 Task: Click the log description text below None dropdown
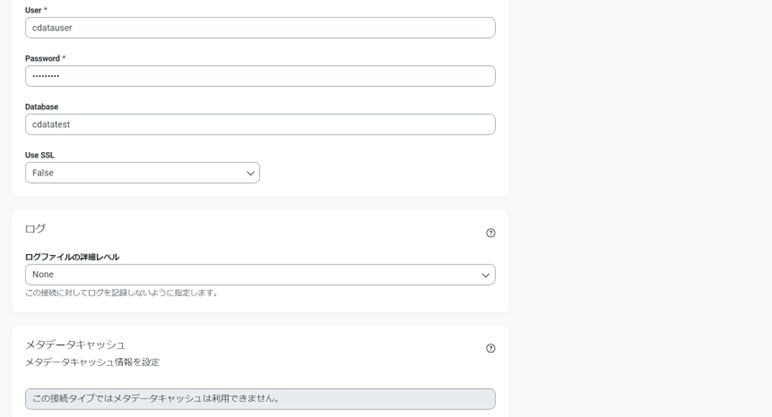122,293
